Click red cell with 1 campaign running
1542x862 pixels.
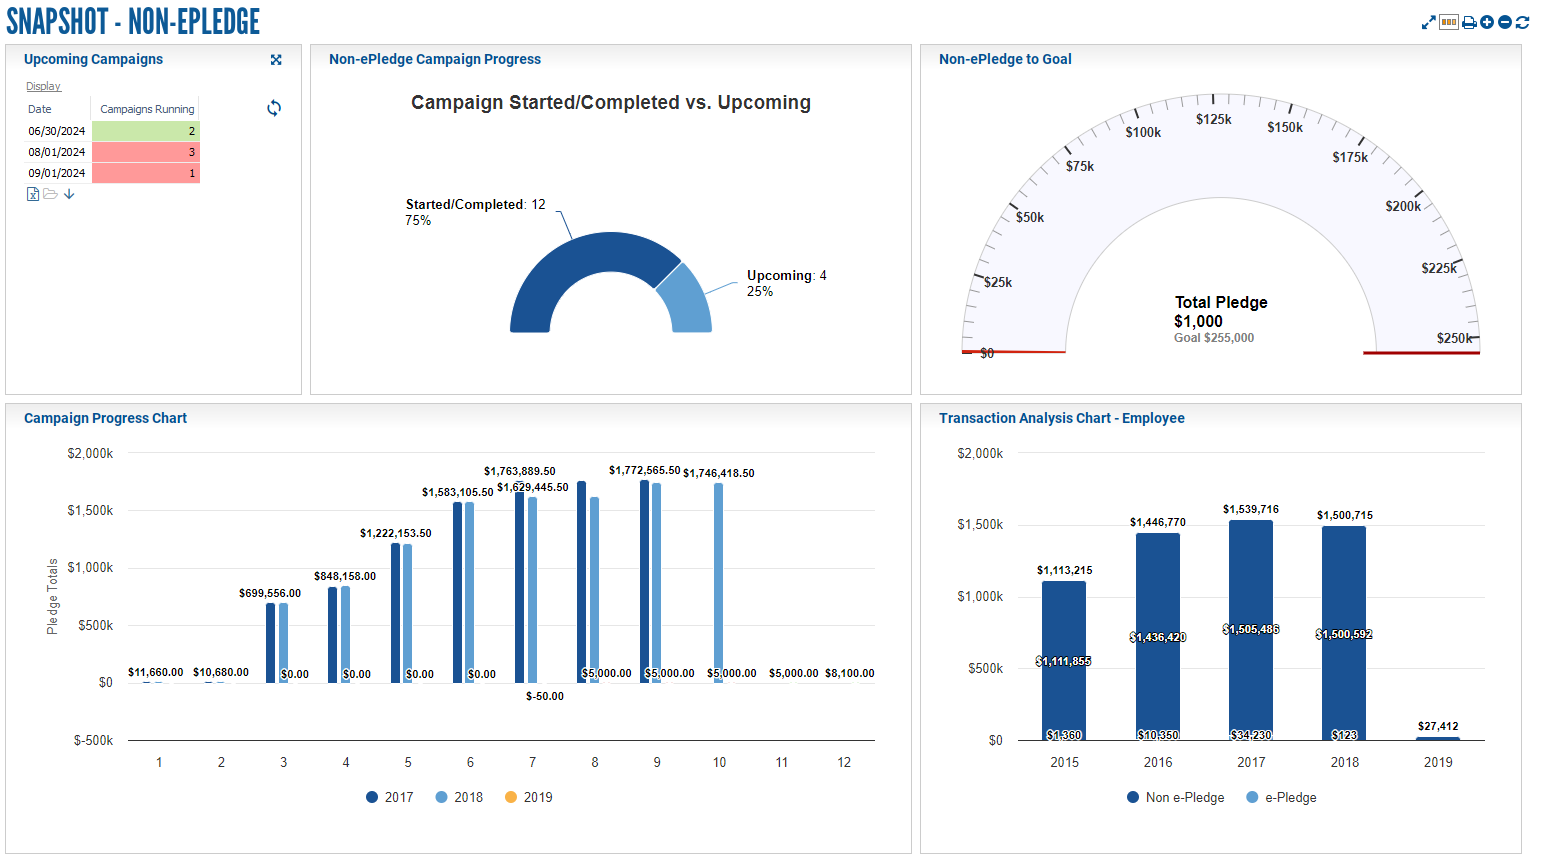click(146, 173)
